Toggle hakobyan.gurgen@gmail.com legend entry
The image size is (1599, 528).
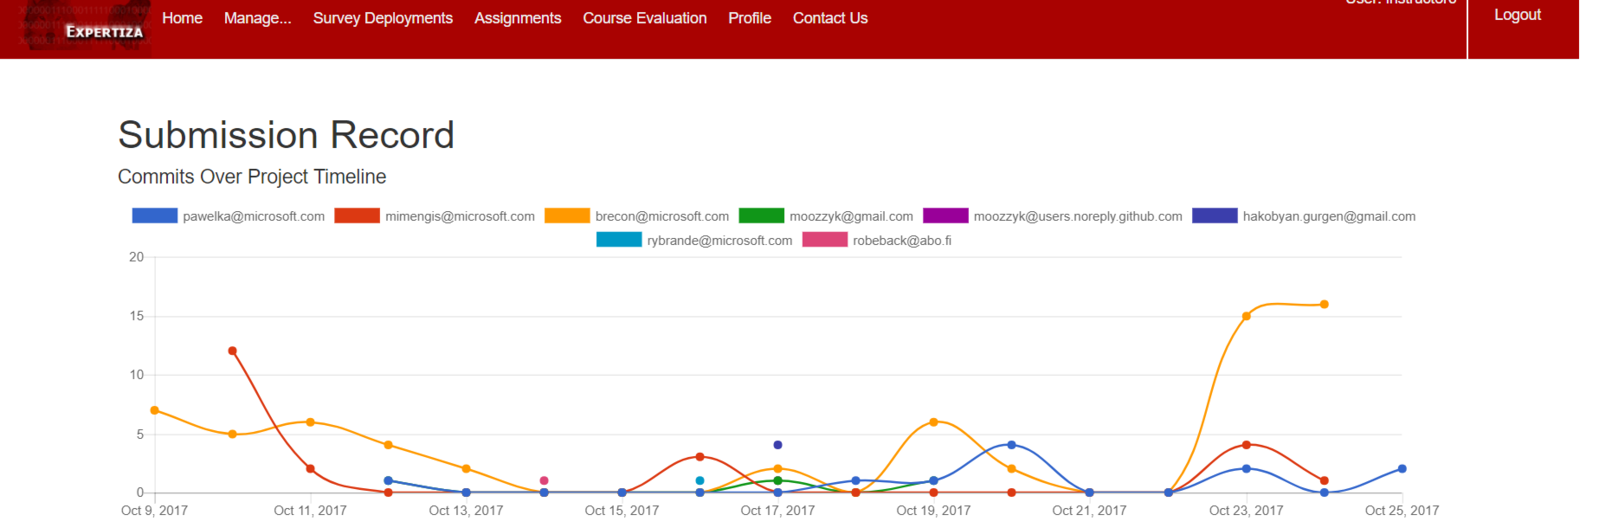click(x=1304, y=216)
